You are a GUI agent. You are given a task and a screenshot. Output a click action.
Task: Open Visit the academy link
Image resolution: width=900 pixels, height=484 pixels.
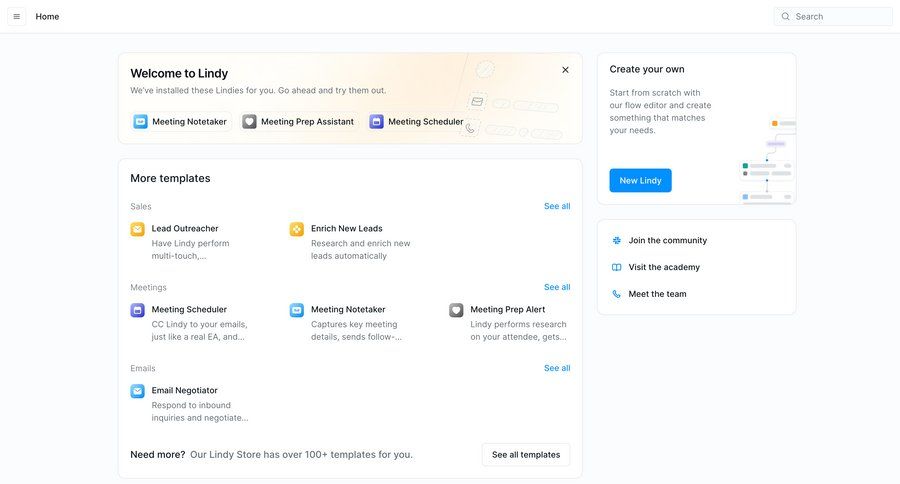(664, 268)
